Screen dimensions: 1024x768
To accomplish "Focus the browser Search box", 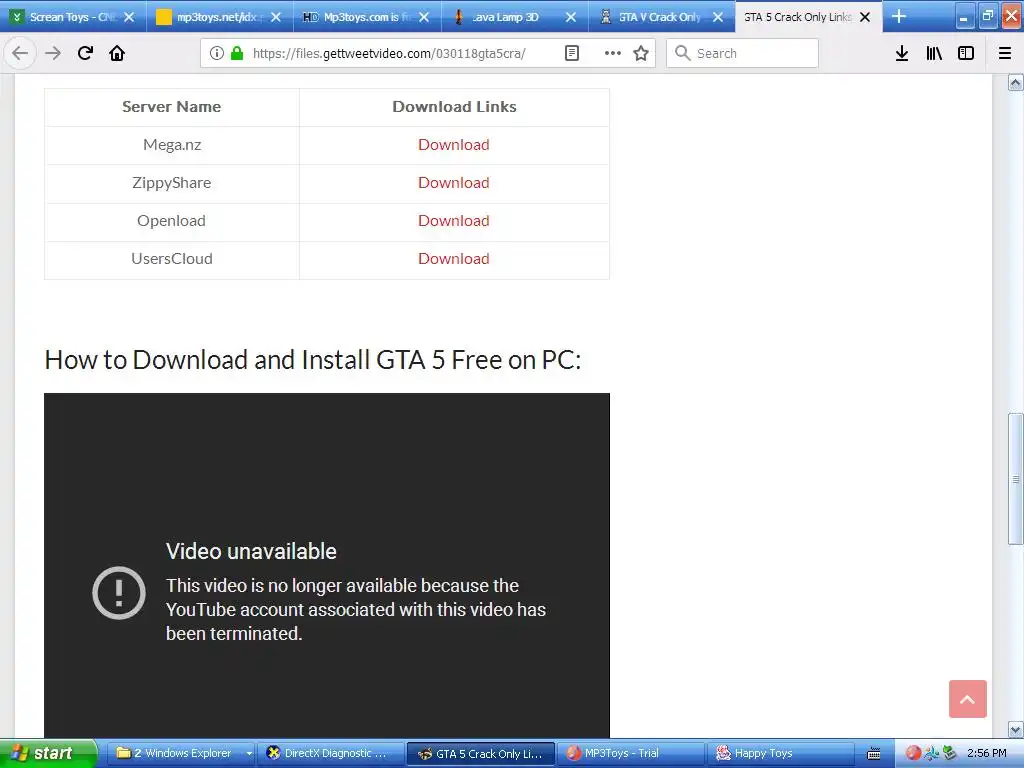I will pyautogui.click(x=743, y=53).
